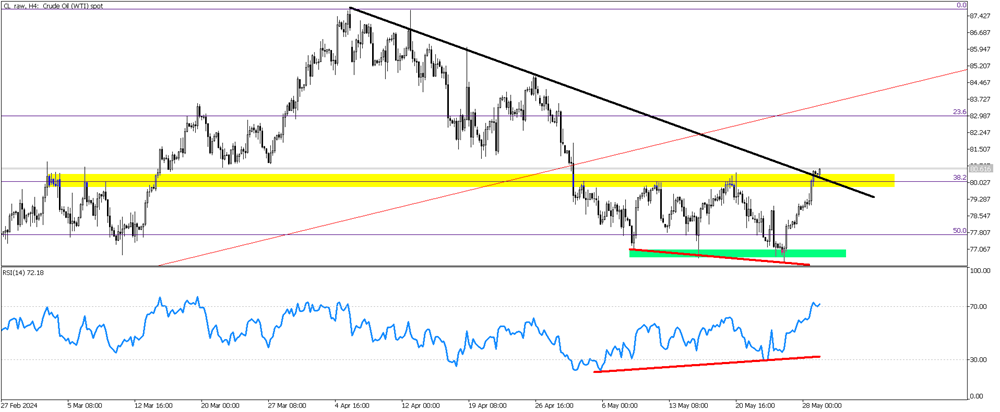Screen dimensions: 1000x412
Task: Click the current price tag 80.616
Action: [x=980, y=169]
